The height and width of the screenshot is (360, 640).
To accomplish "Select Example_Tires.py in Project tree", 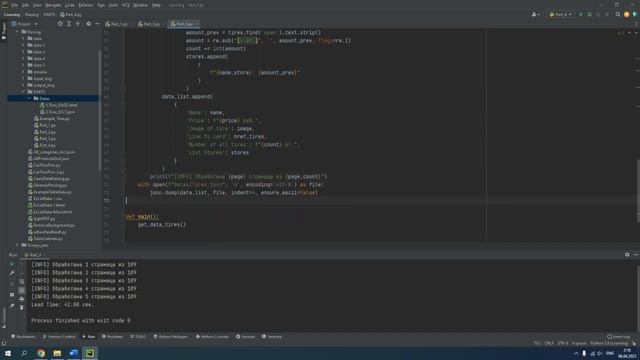I will (52, 119).
